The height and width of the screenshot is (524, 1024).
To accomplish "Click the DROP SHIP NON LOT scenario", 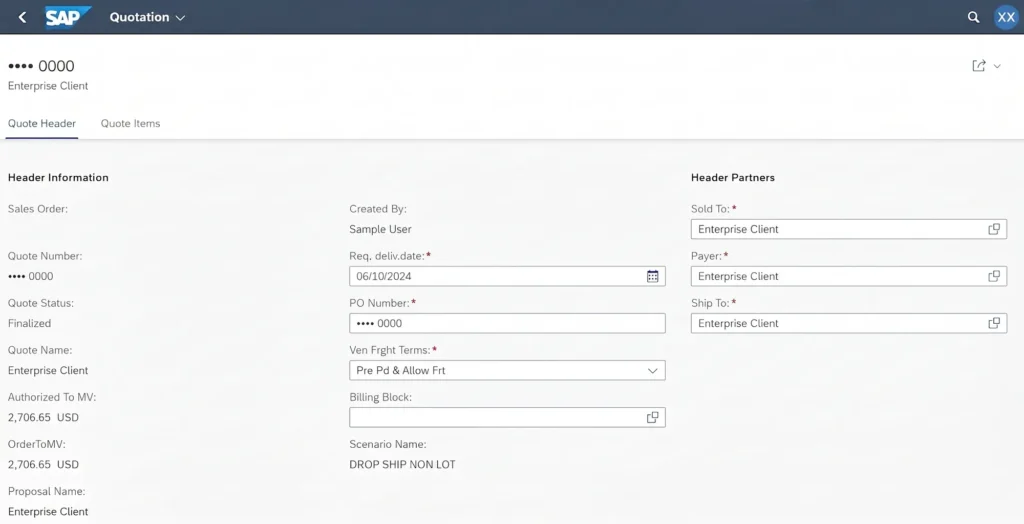I will pyautogui.click(x=402, y=465).
